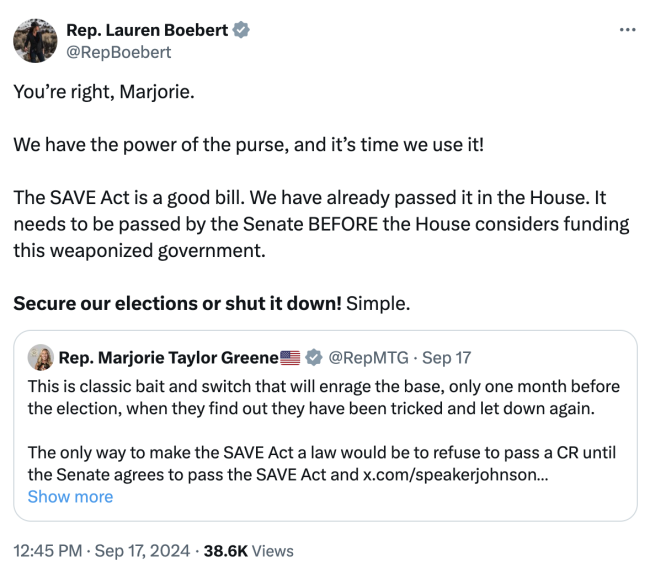650x578 pixels.
Task: Click the "The SAVE Act is a good bill" paragraph
Action: [320, 223]
